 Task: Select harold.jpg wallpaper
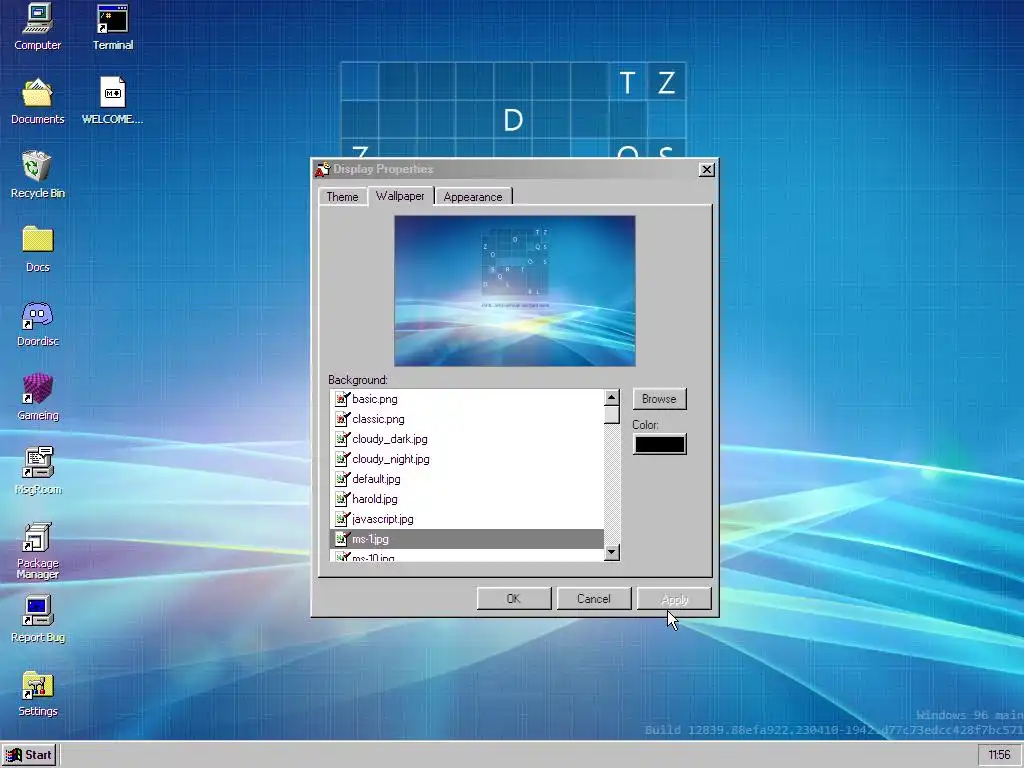[467, 499]
